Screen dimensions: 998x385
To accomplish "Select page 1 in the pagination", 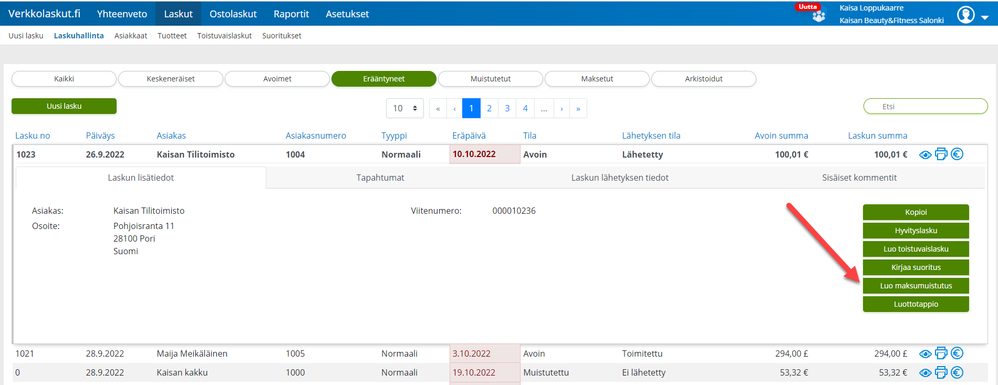I will coord(471,109).
